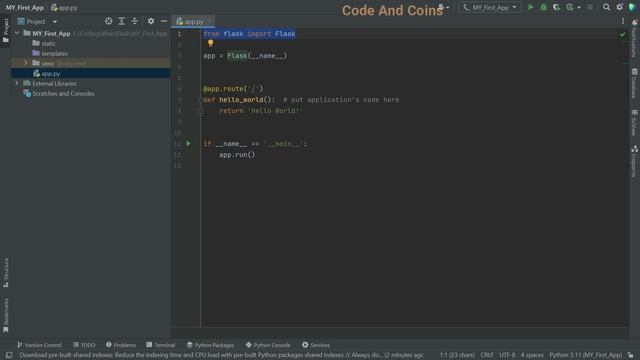
Task: Change UTF-8 file encoding
Action: pos(507,355)
